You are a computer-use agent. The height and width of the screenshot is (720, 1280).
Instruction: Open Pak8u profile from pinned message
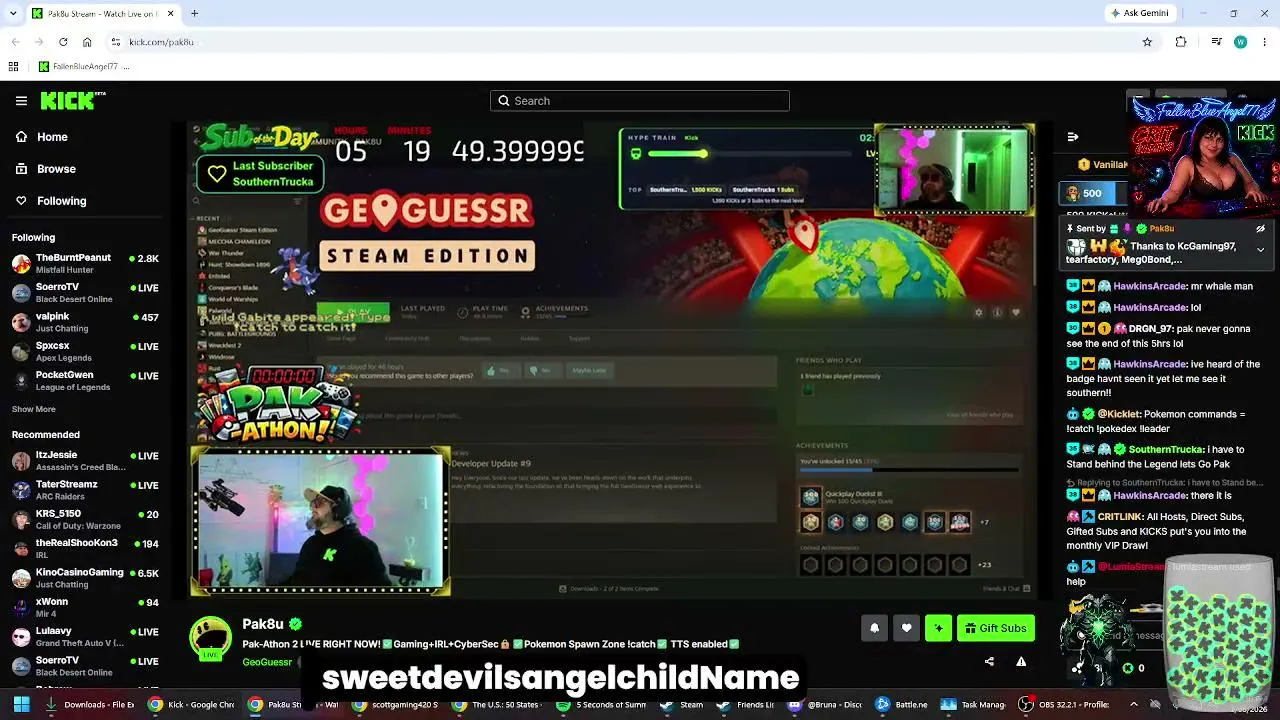click(1161, 229)
